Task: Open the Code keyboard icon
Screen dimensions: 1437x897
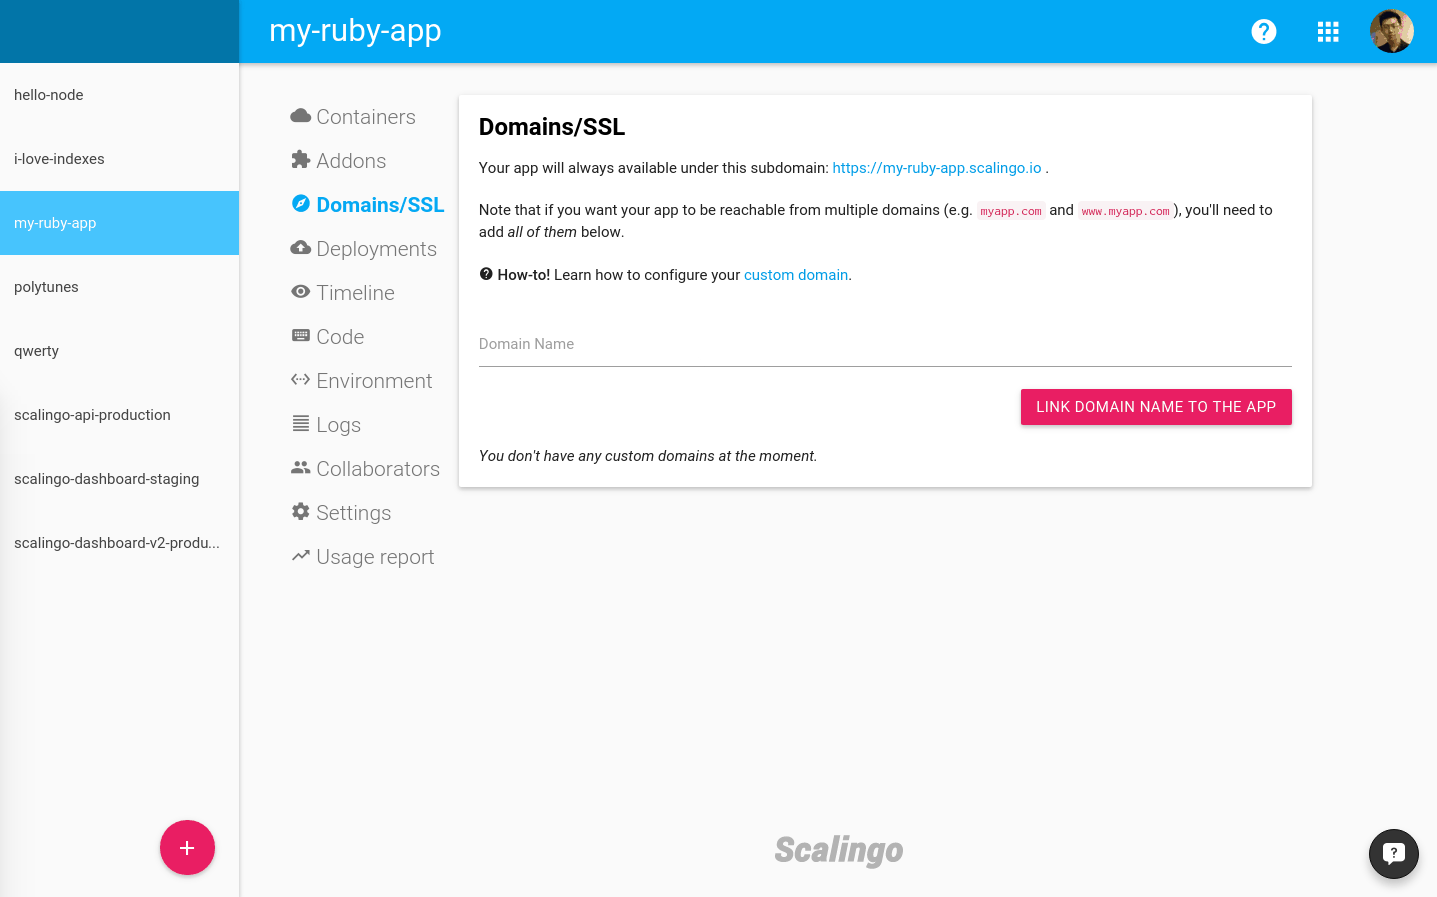Action: tap(301, 336)
